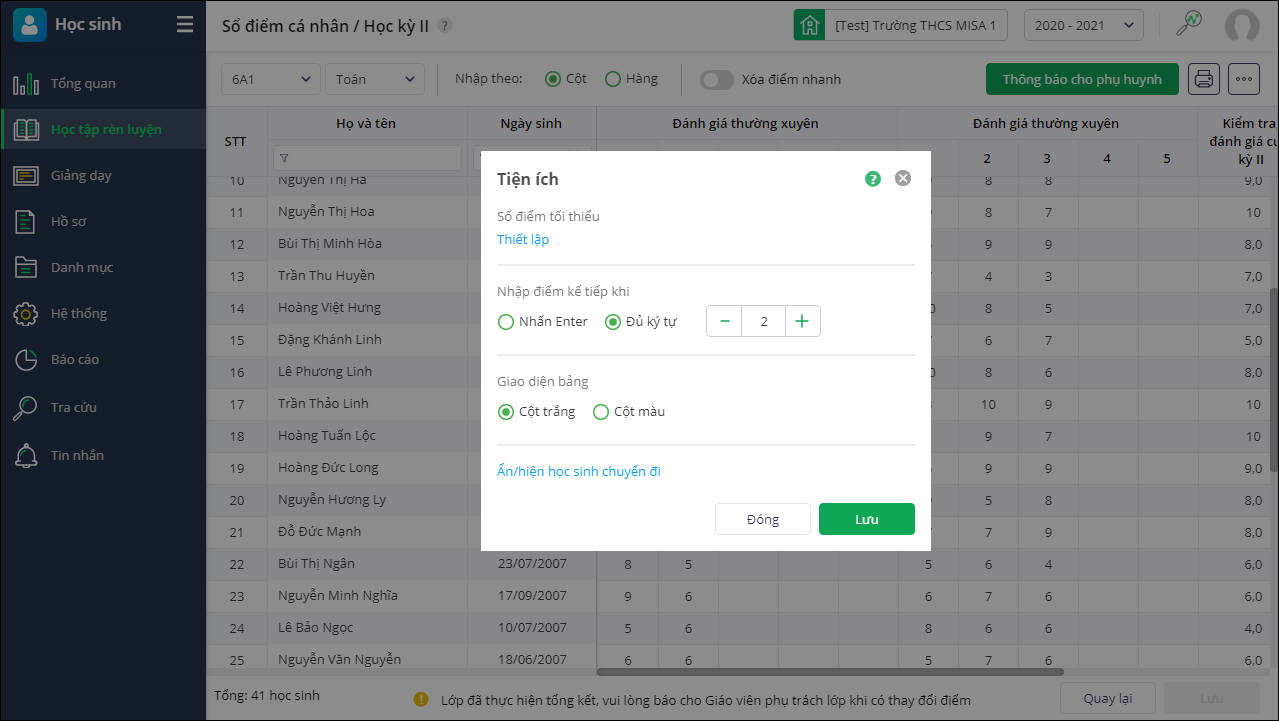
Task: Click the print icon button
Action: pyautogui.click(x=1204, y=79)
